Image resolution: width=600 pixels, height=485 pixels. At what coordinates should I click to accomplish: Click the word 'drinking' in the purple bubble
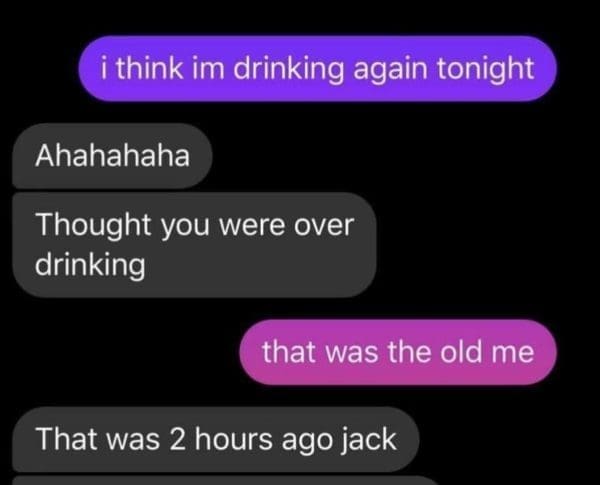pyautogui.click(x=289, y=70)
